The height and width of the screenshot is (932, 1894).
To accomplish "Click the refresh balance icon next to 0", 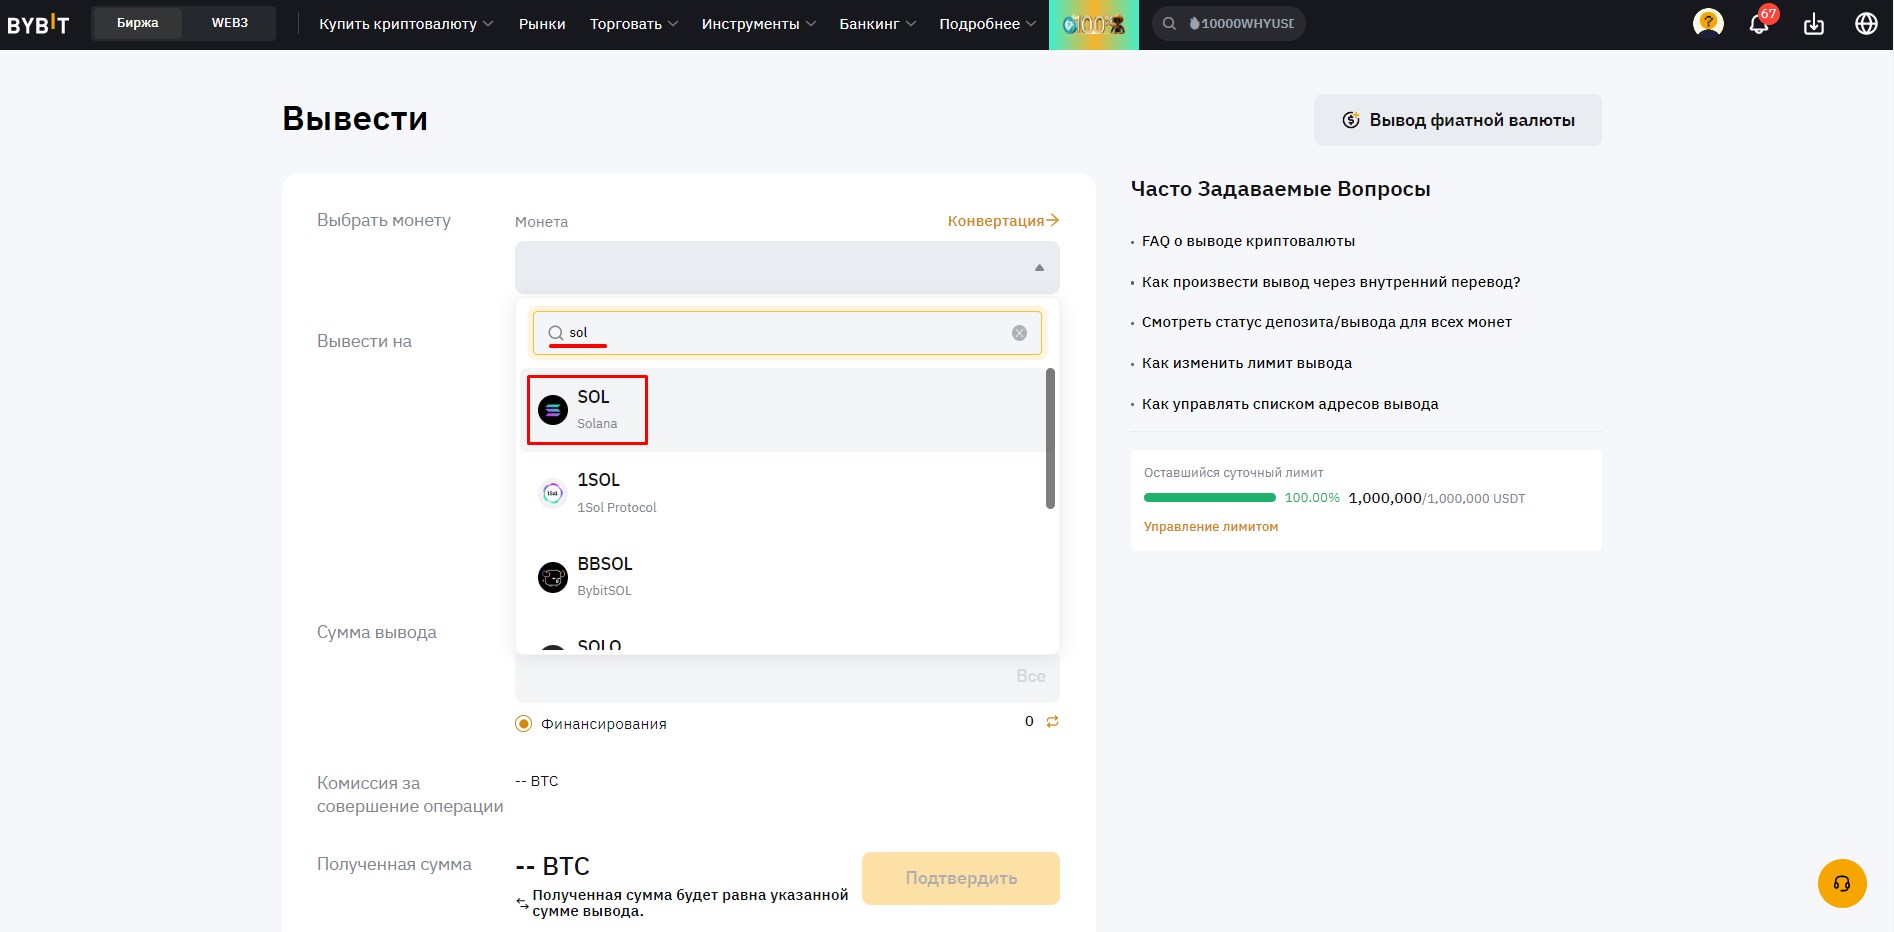I will click(1052, 721).
